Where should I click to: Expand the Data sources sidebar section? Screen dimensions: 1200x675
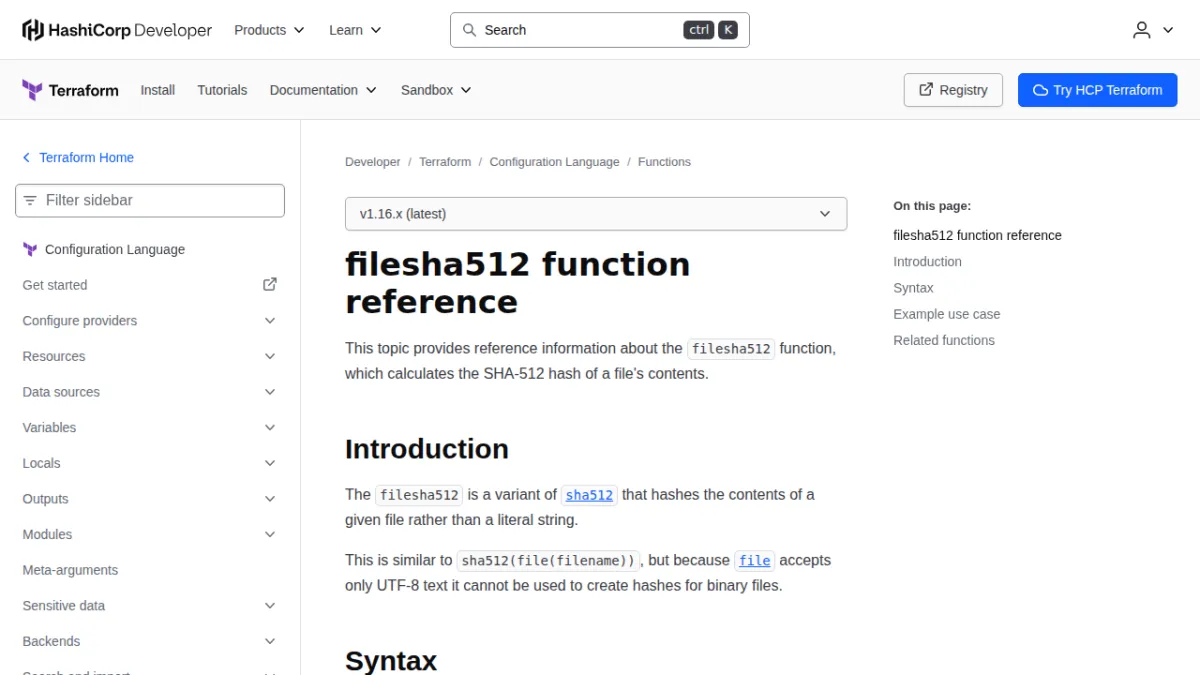(x=150, y=392)
